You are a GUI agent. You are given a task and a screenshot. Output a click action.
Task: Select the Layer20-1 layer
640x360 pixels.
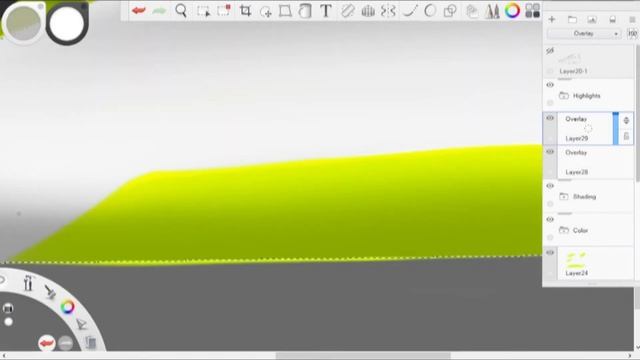[589, 62]
